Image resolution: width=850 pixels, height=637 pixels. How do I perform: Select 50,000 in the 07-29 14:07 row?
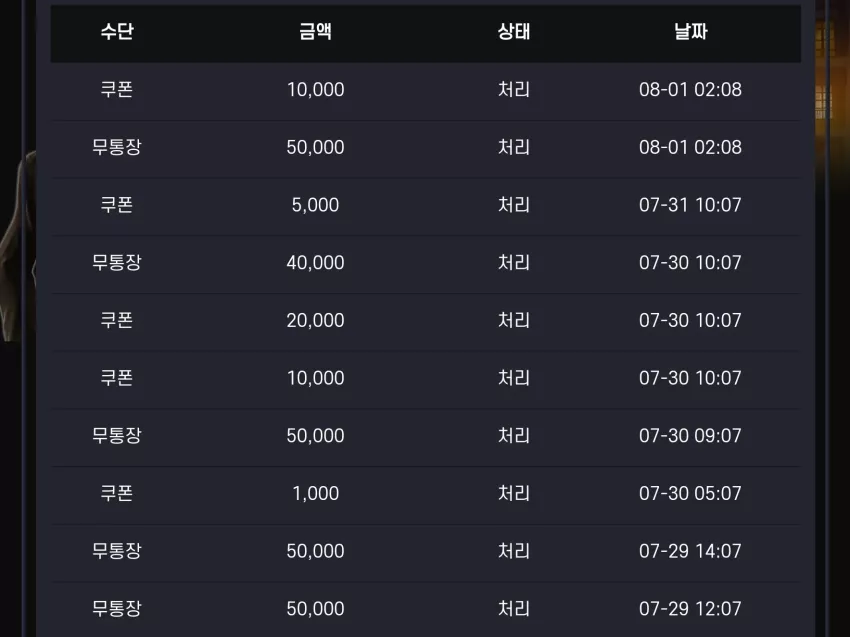[315, 551]
